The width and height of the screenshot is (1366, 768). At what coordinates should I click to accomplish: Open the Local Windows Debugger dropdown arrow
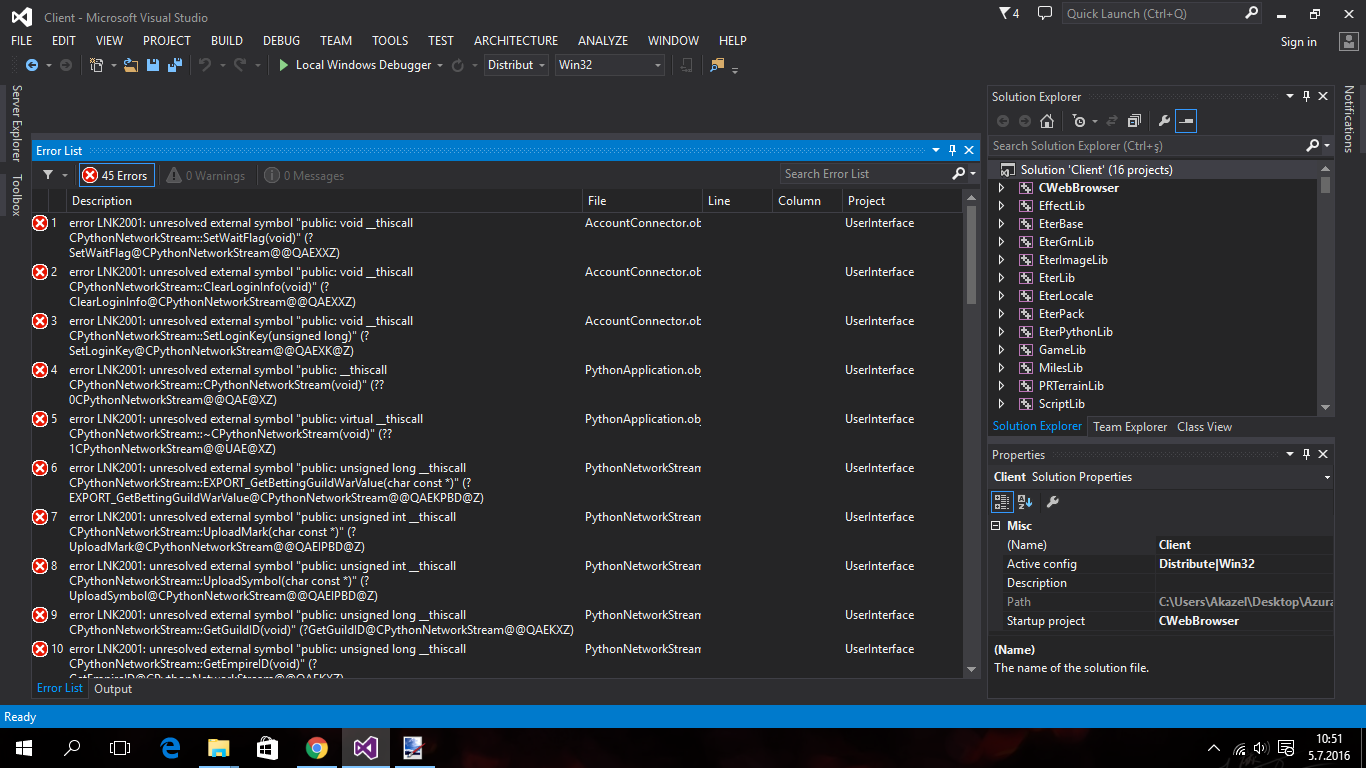coord(440,65)
